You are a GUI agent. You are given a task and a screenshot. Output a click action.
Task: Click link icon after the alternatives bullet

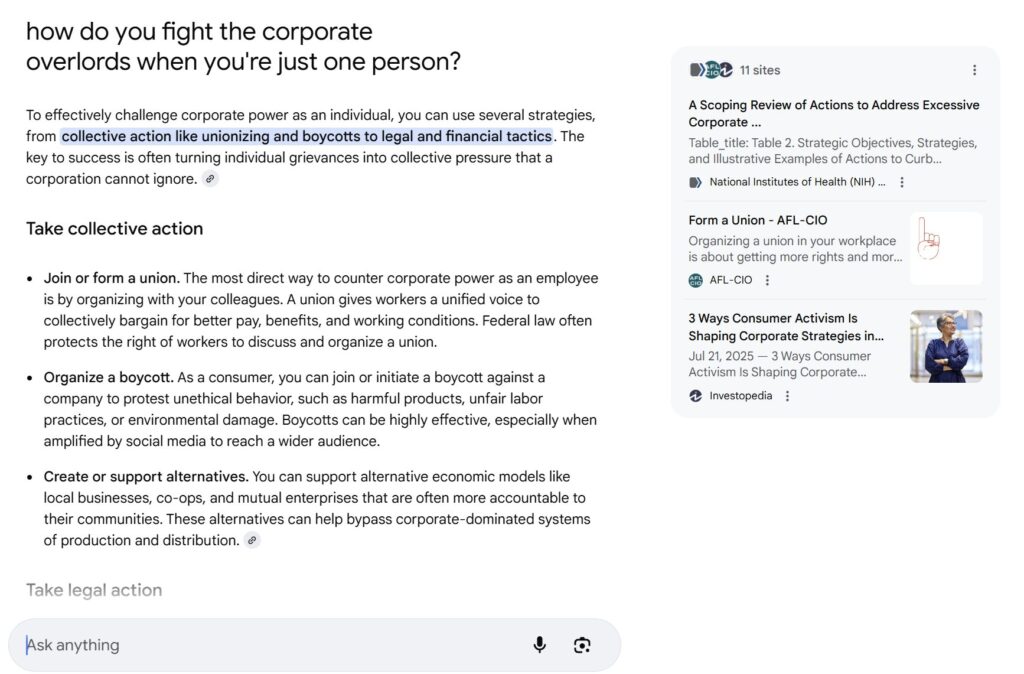click(252, 541)
